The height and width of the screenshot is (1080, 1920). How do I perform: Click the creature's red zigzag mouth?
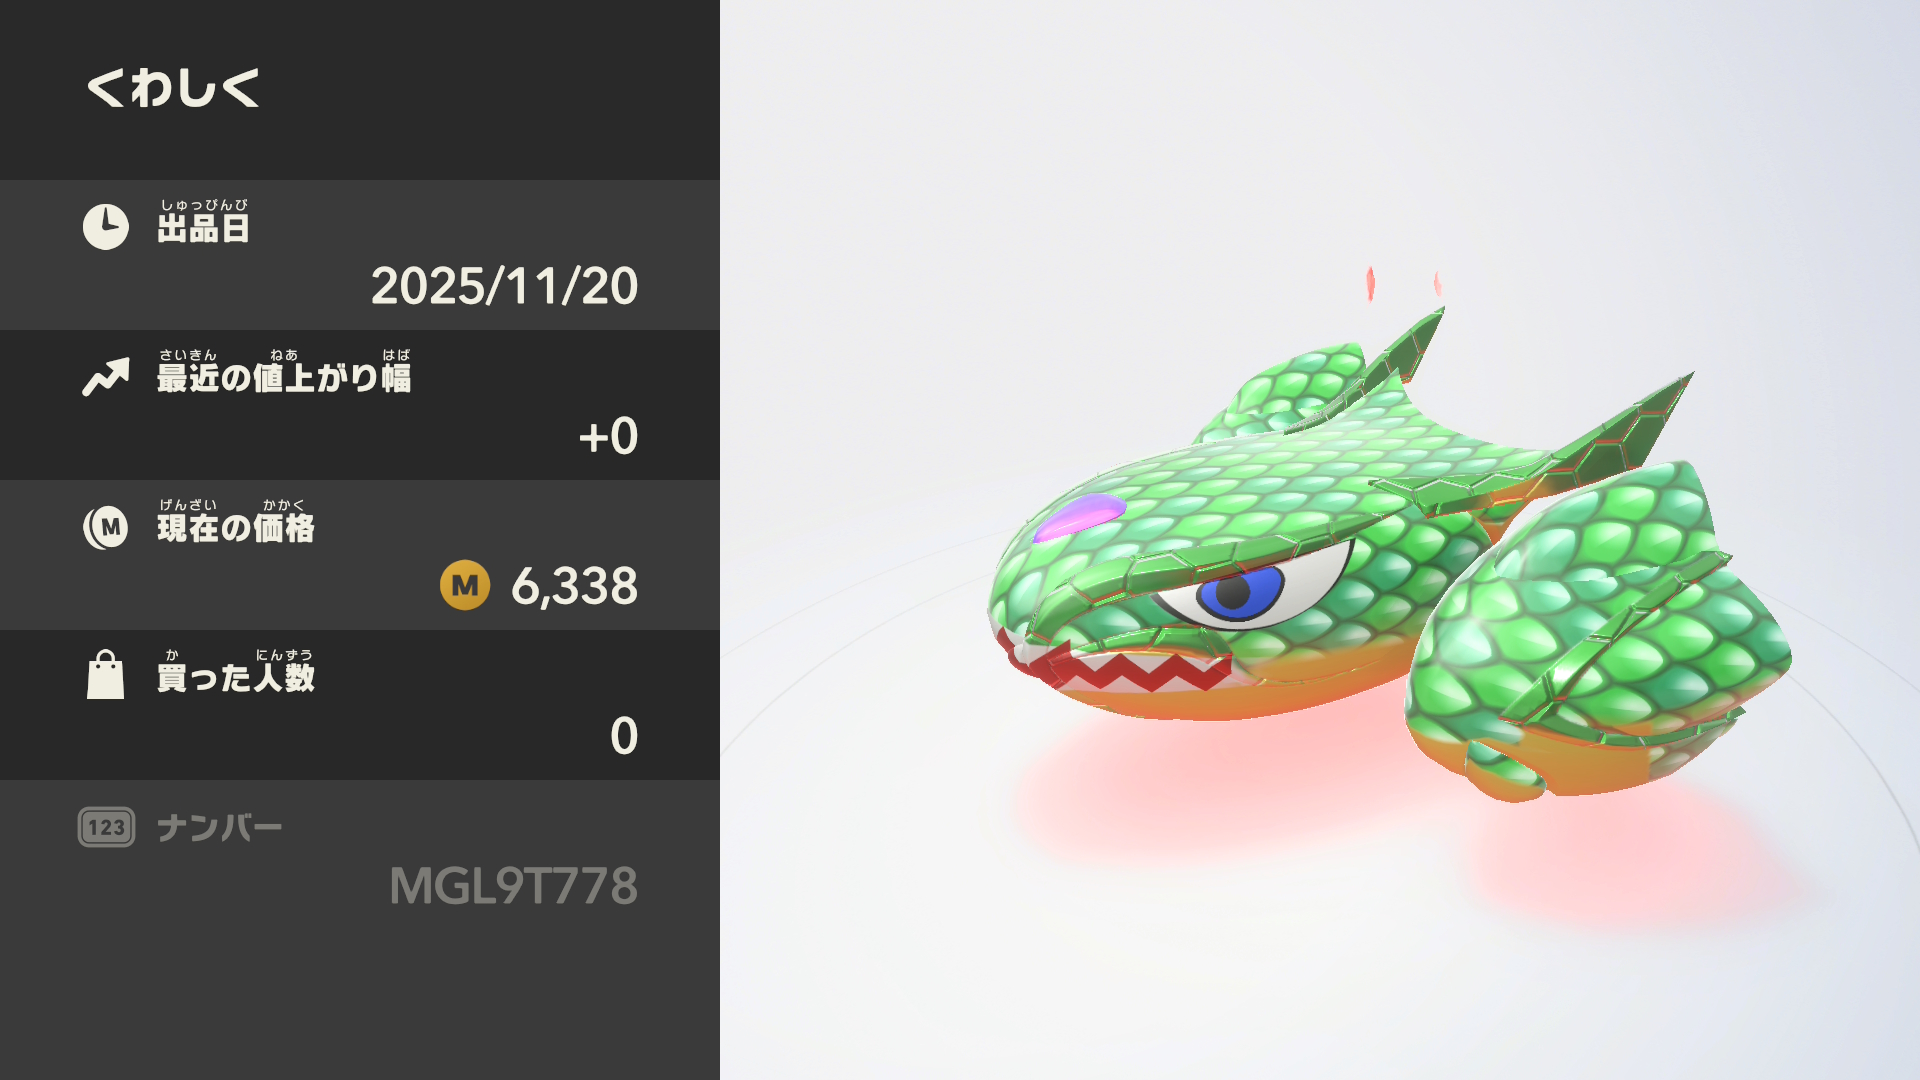click(1115, 662)
